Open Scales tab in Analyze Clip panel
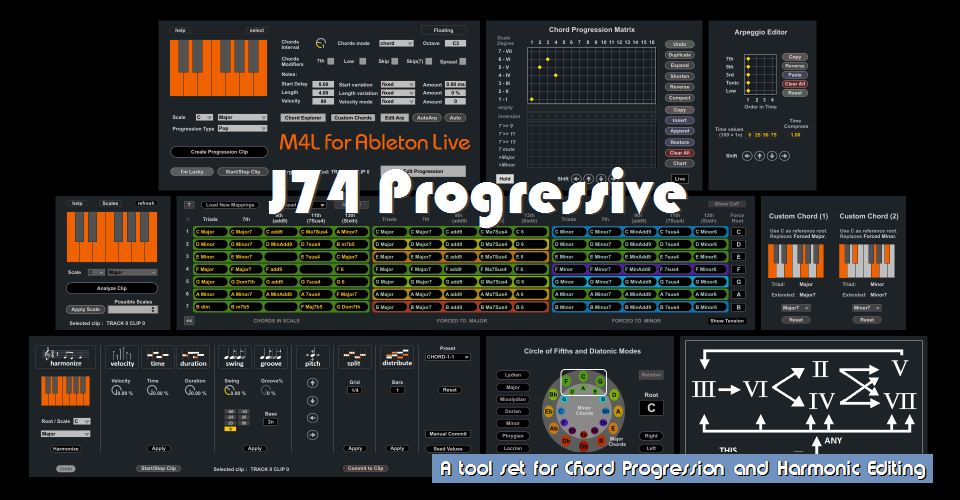 click(110, 203)
